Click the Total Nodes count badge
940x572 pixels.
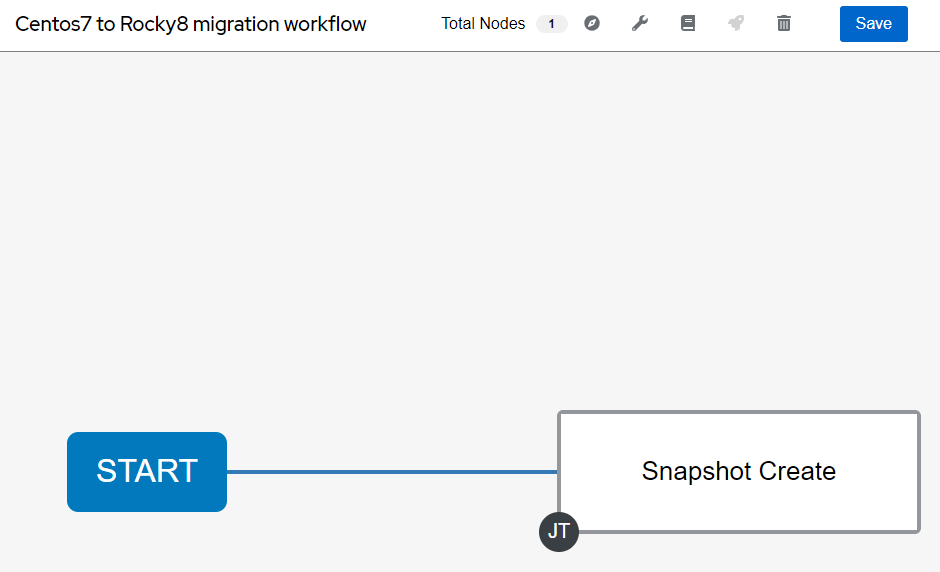tap(552, 24)
